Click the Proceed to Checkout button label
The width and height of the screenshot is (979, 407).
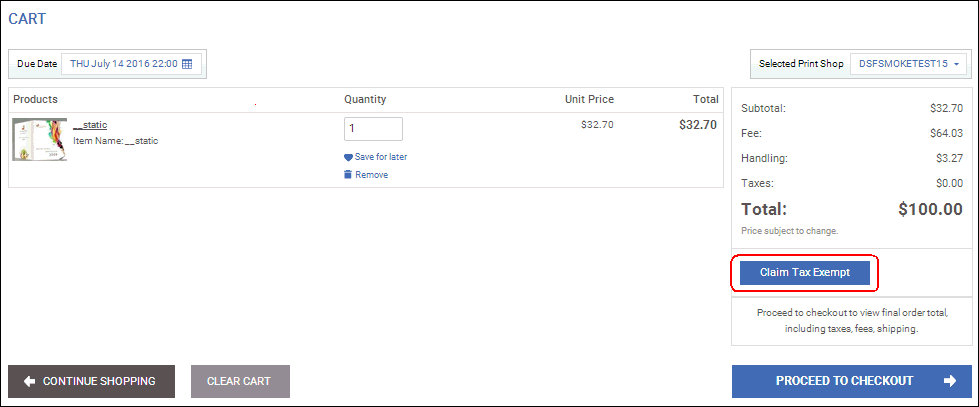(x=844, y=381)
